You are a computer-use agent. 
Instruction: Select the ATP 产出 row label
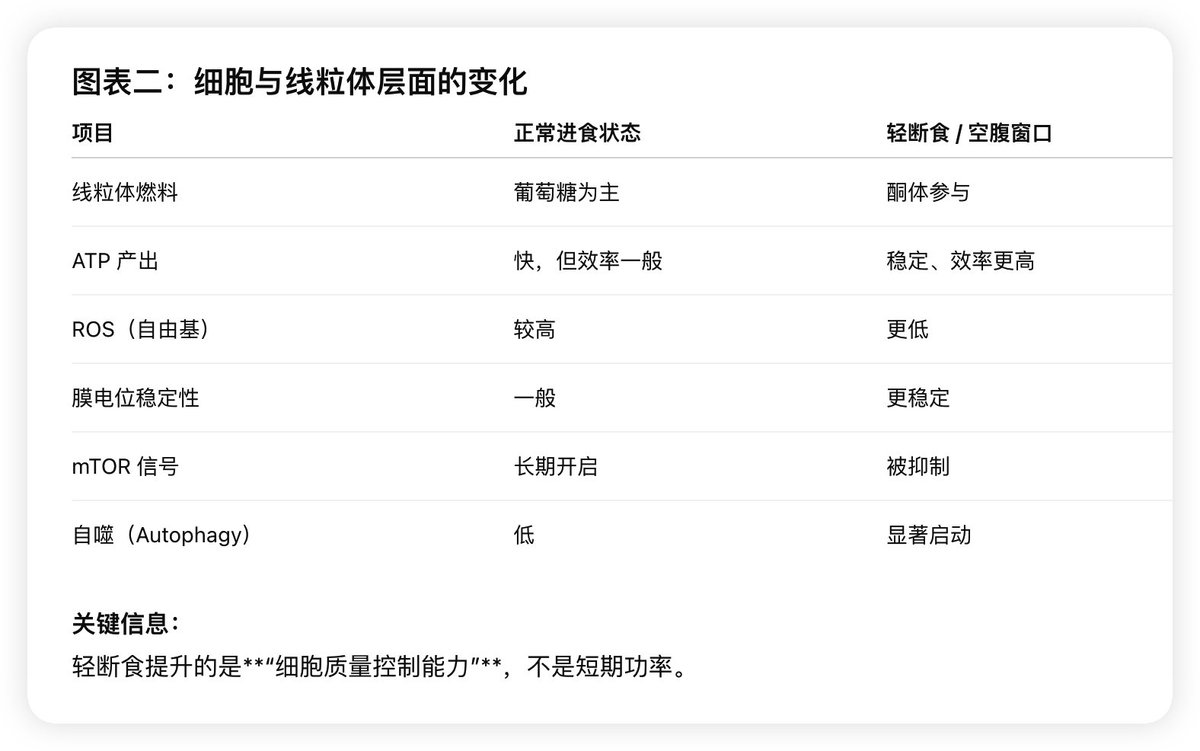pos(115,261)
